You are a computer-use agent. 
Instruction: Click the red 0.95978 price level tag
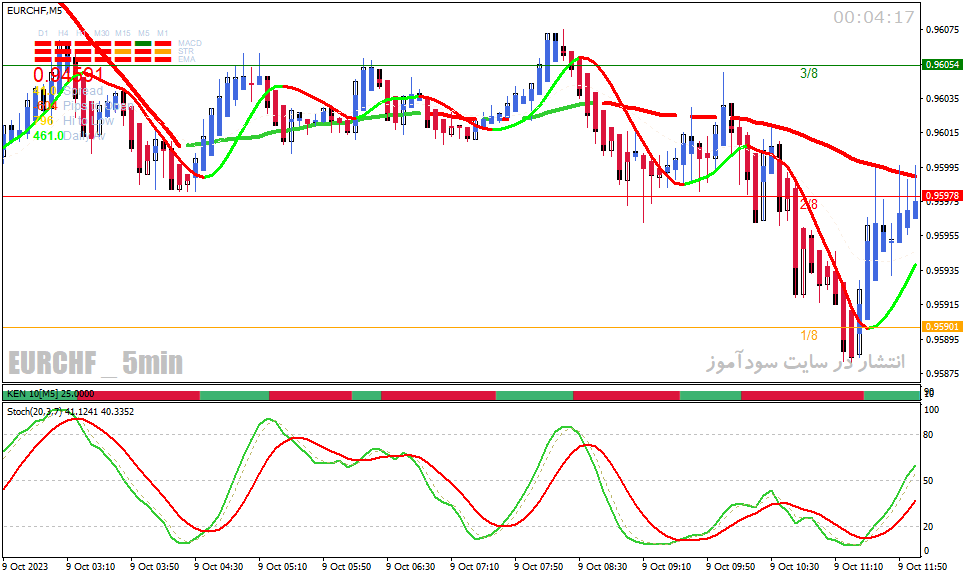942,196
